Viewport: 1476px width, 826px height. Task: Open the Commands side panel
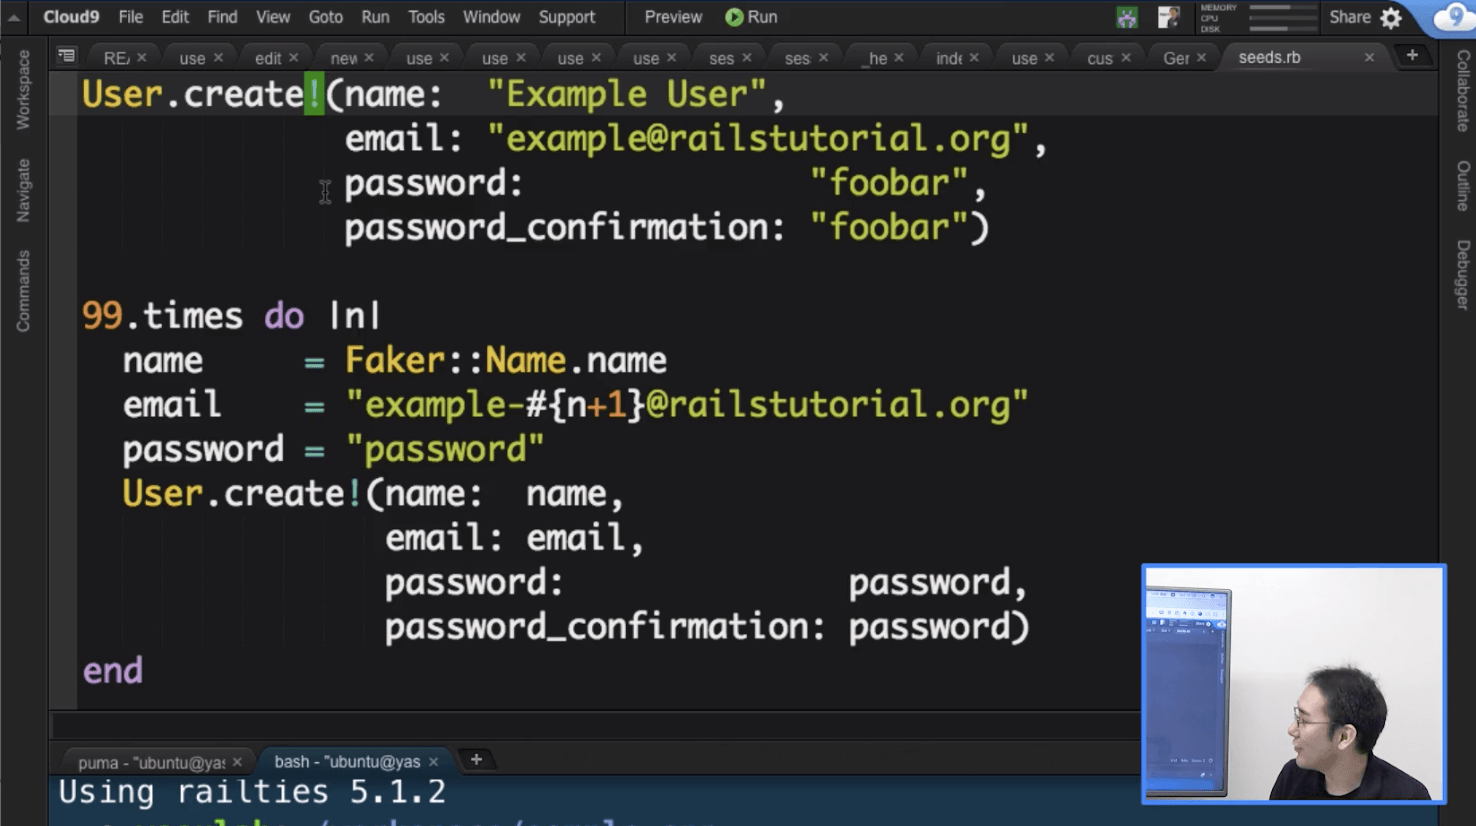[23, 291]
